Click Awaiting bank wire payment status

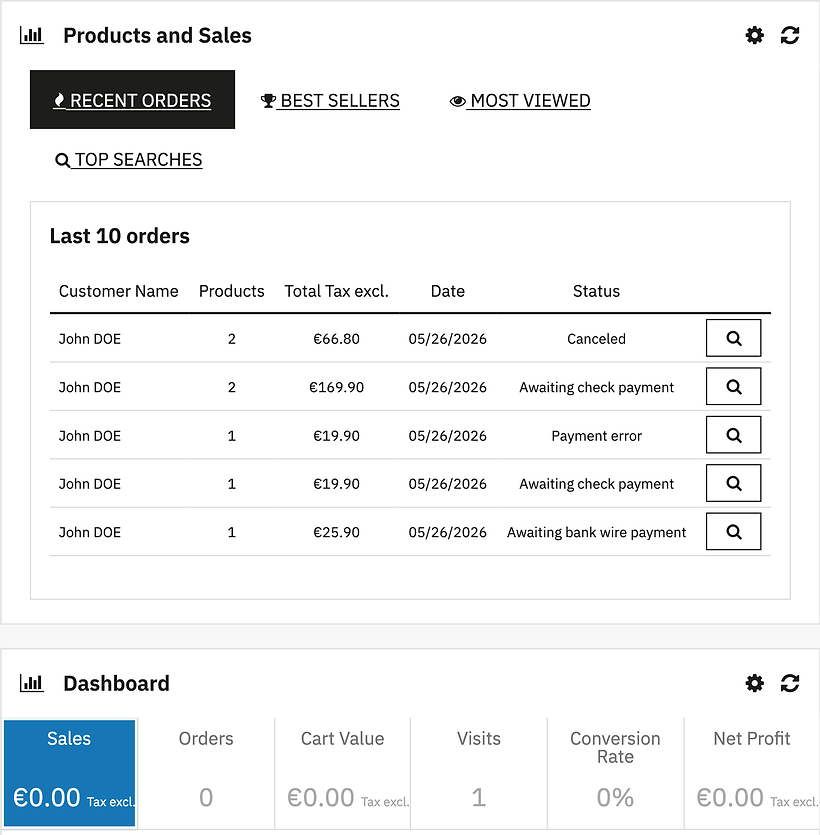[x=596, y=532]
